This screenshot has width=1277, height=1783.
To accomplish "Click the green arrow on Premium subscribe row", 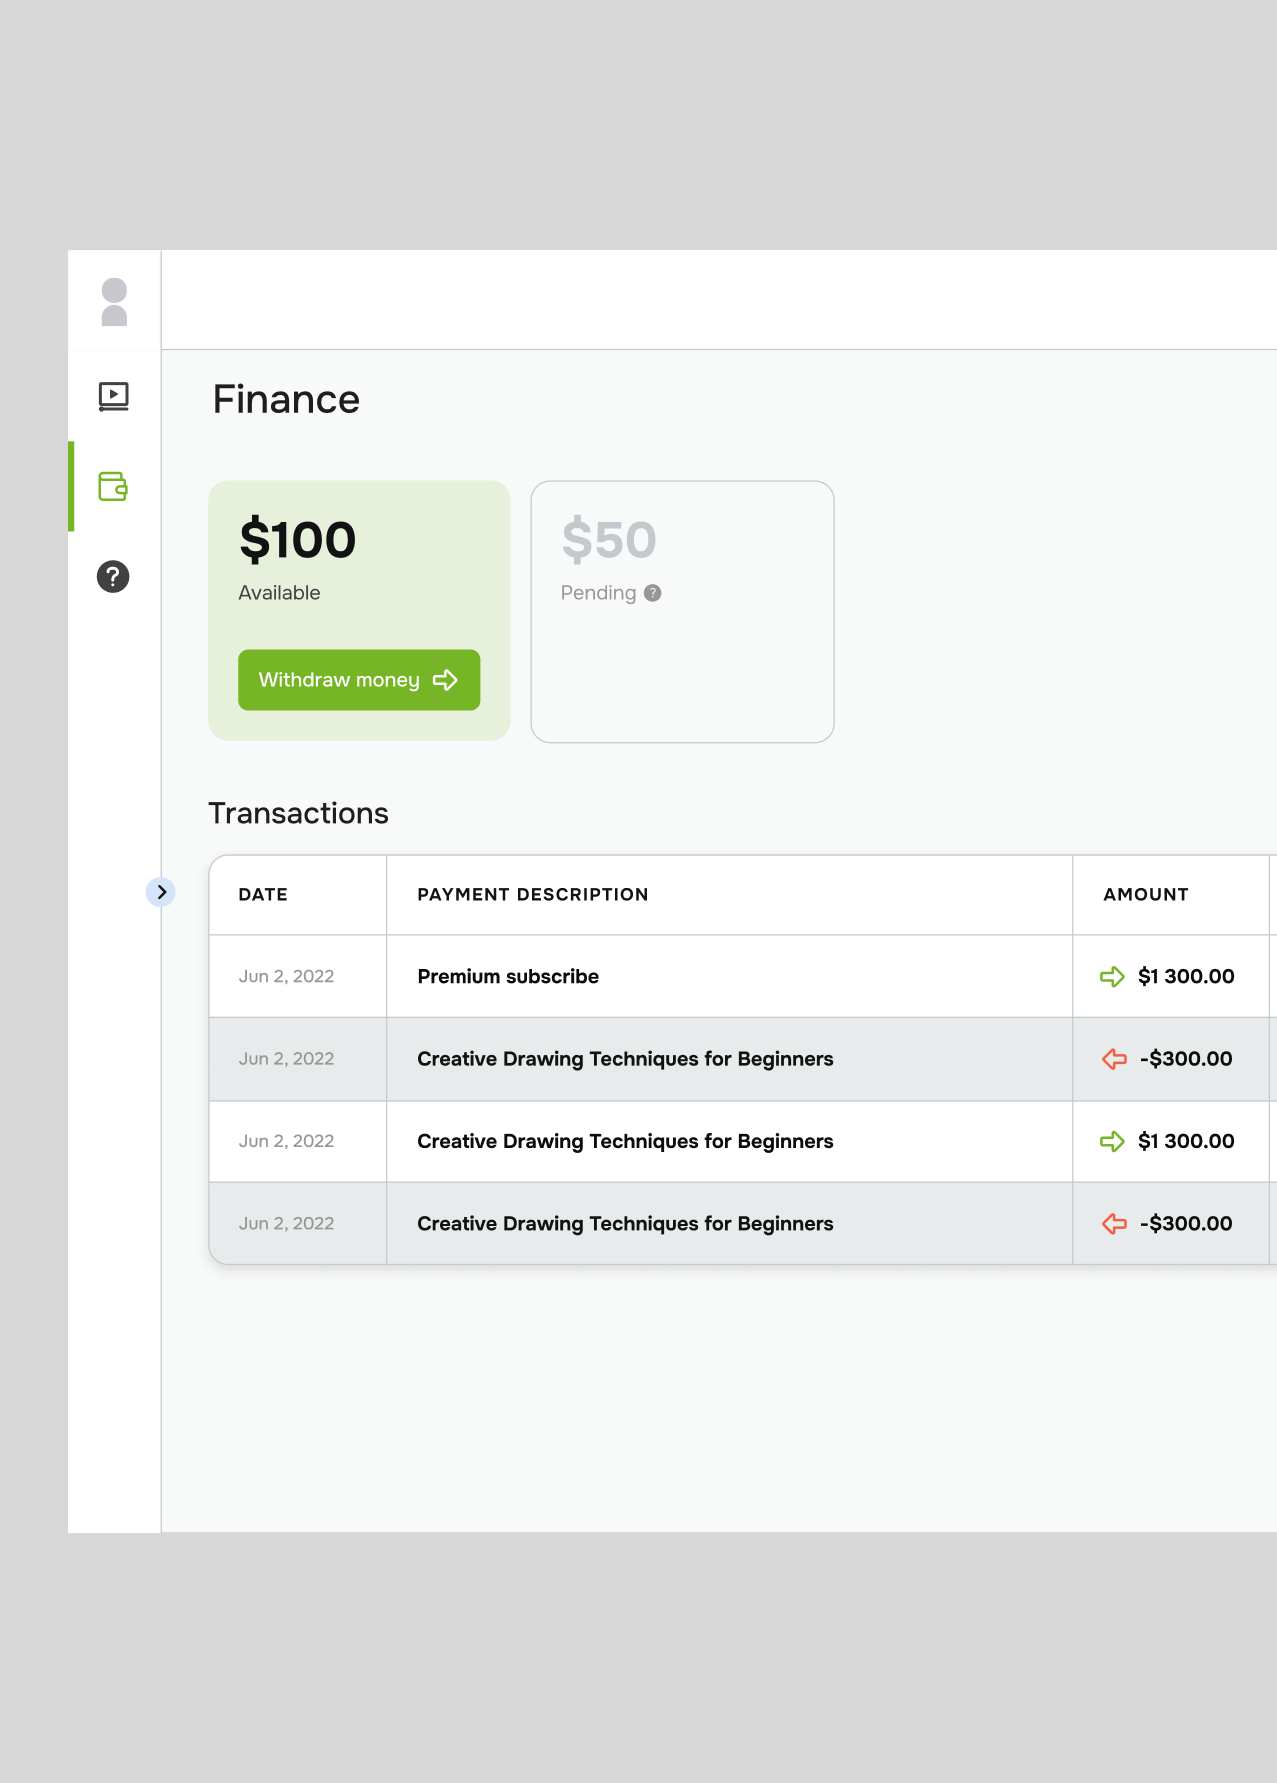I will 1112,977.
